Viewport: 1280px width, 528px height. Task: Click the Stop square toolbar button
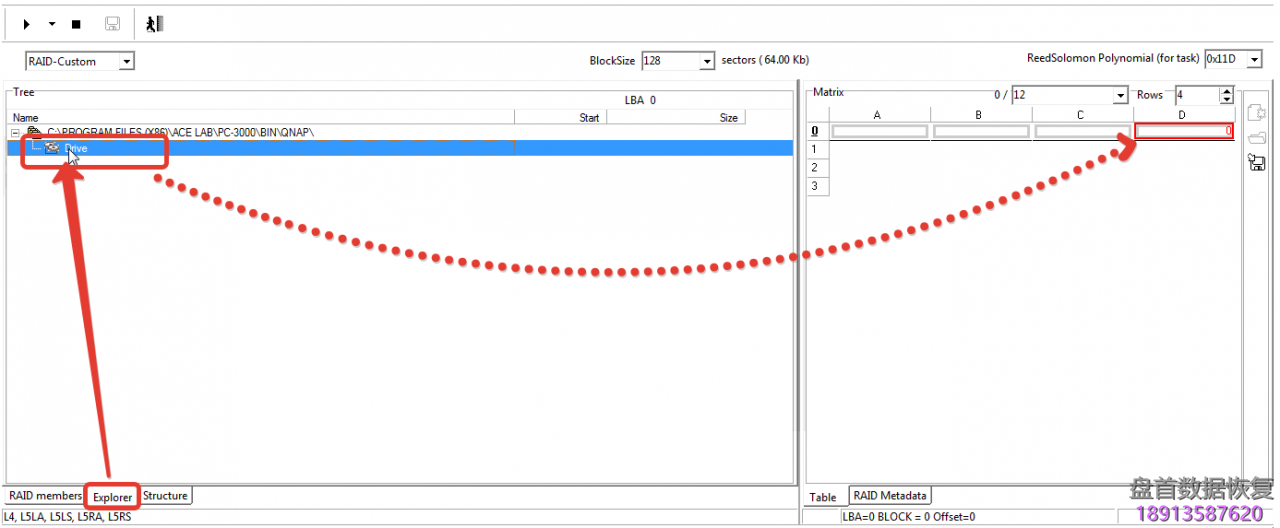pyautogui.click(x=76, y=24)
